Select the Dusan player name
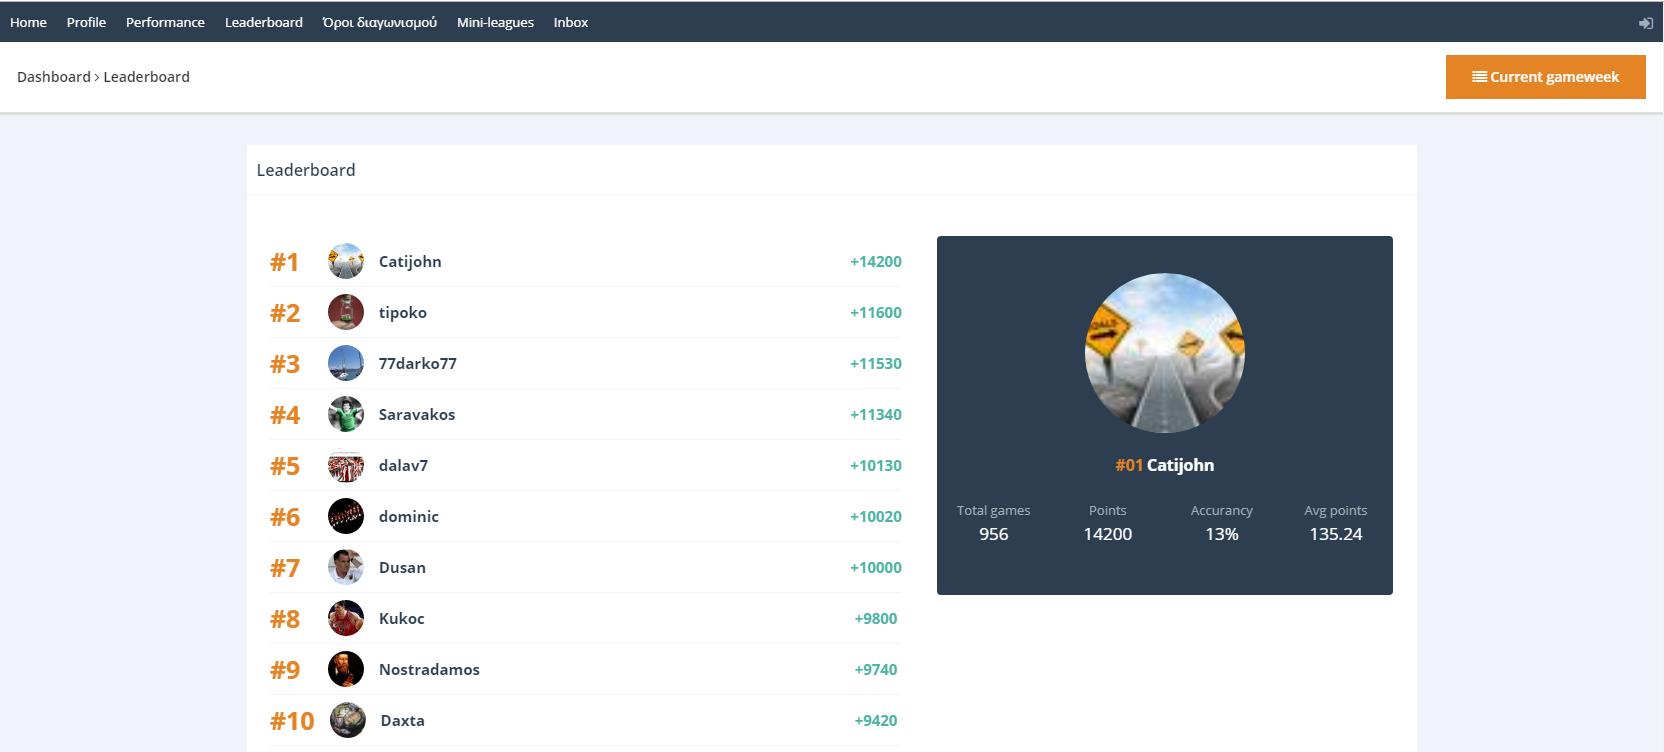 (402, 567)
